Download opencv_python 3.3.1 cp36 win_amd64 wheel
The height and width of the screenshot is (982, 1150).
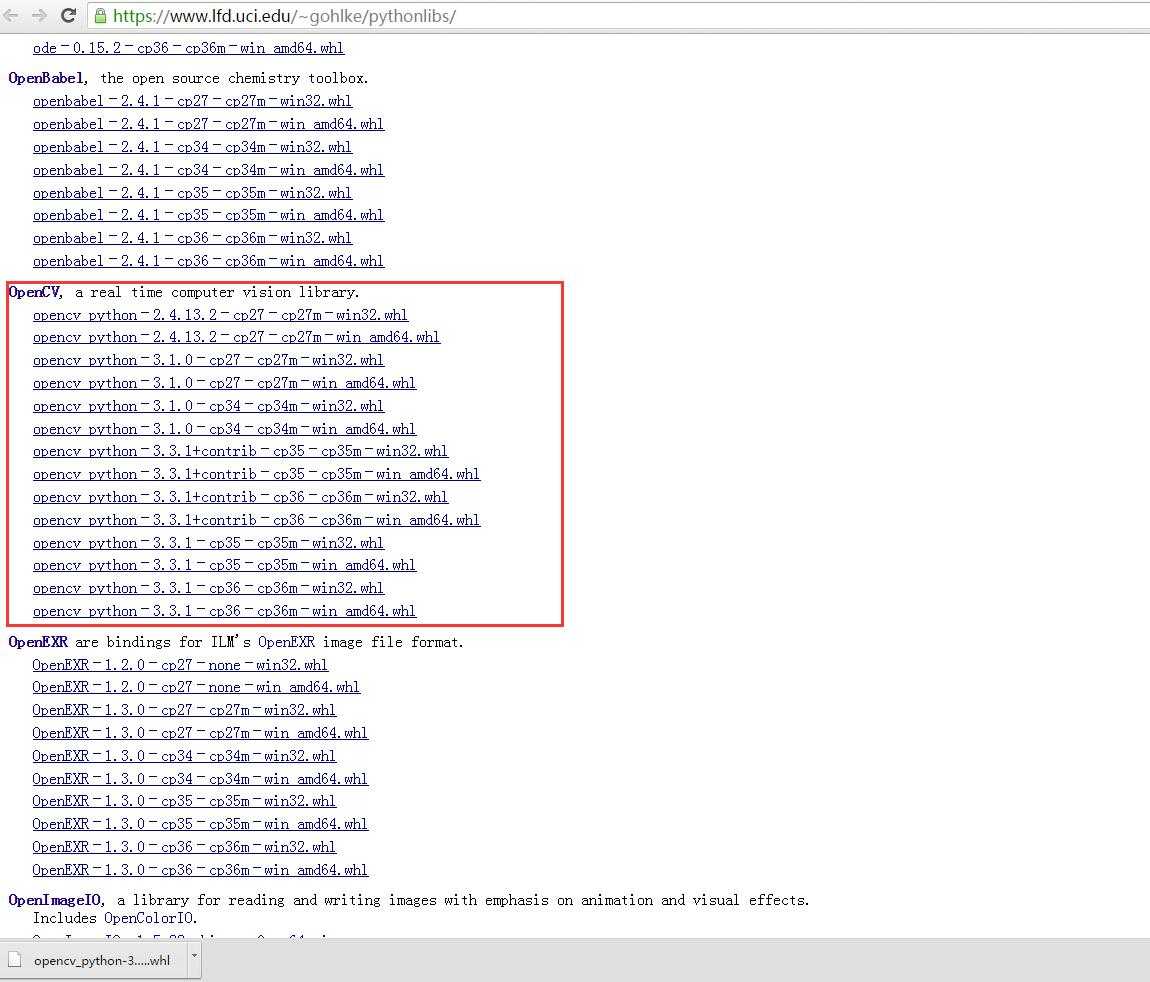click(x=224, y=612)
